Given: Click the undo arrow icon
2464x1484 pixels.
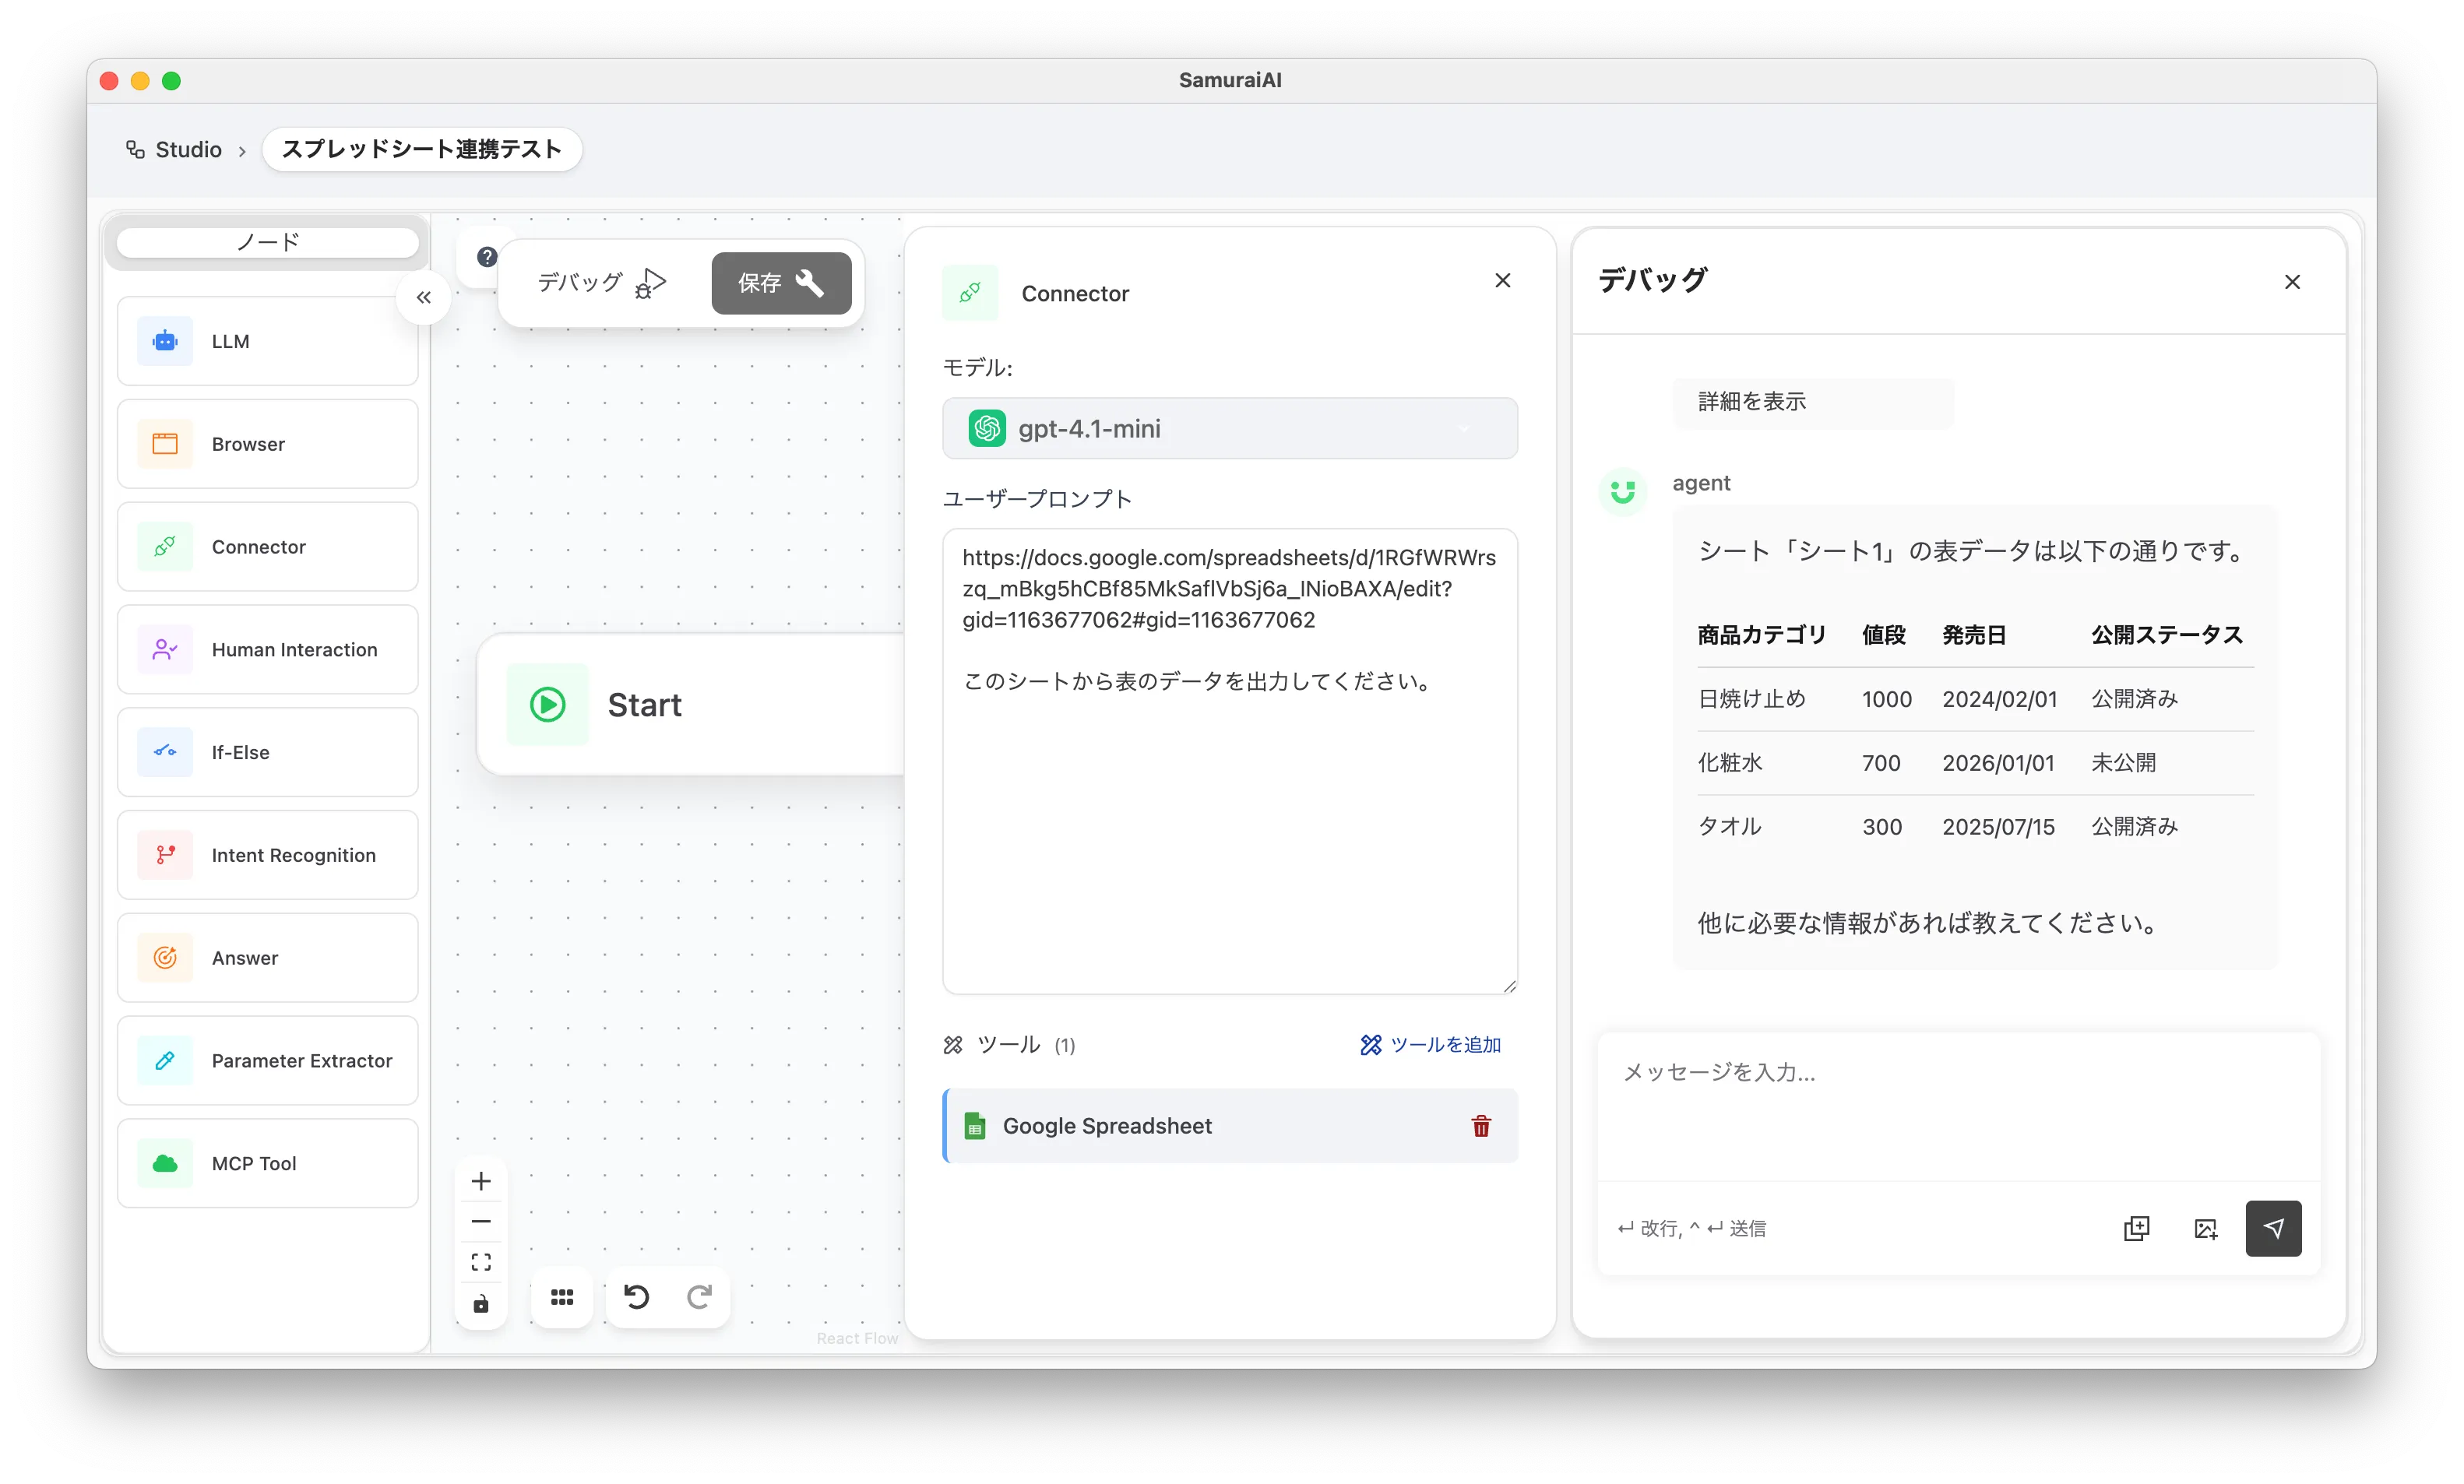Looking at the screenshot, I should point(636,1297).
